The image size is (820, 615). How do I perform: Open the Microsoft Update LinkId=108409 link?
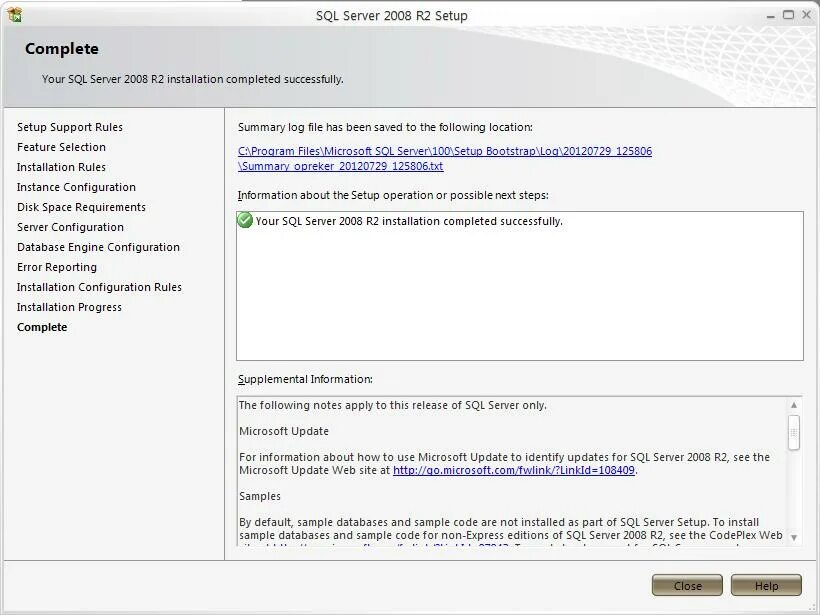pos(514,470)
